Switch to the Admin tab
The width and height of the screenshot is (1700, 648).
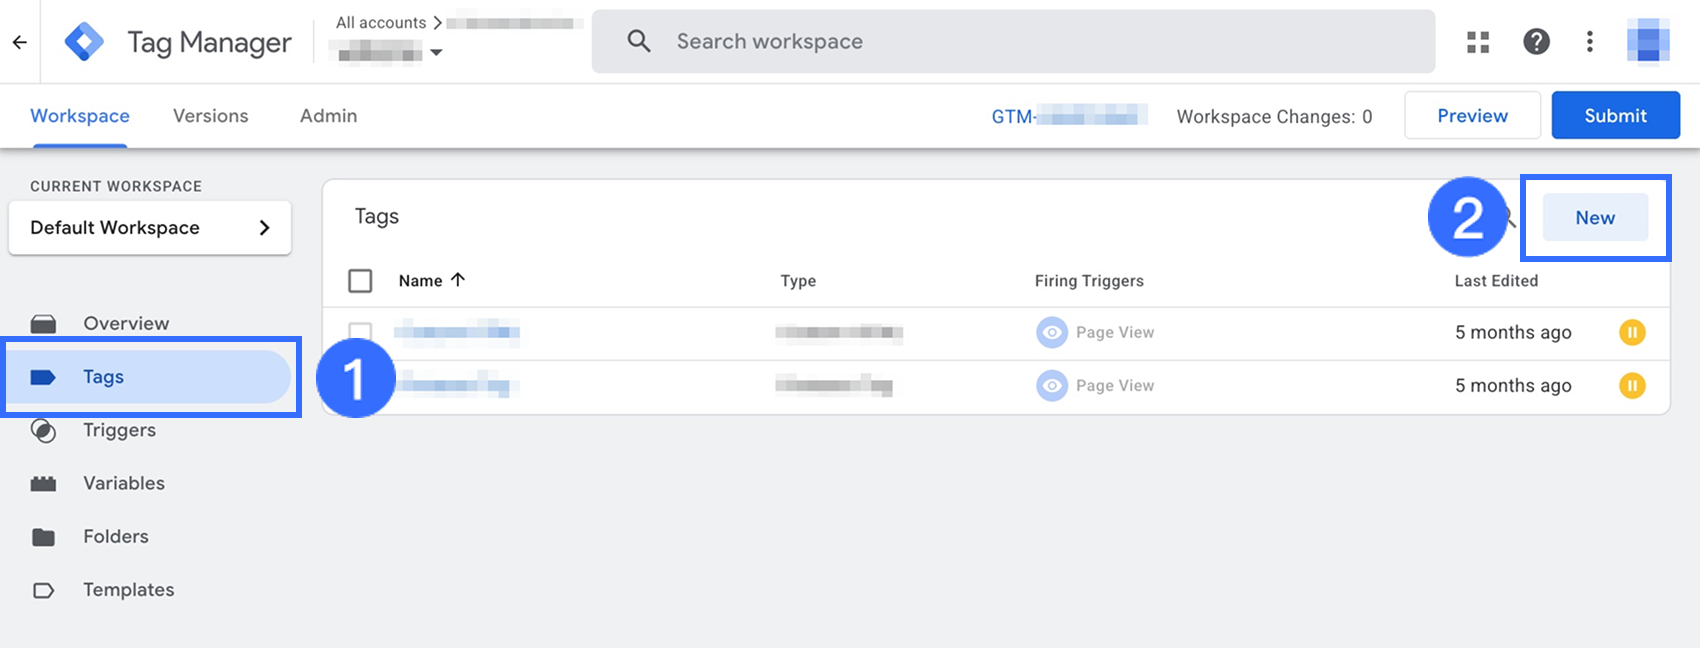[328, 116]
